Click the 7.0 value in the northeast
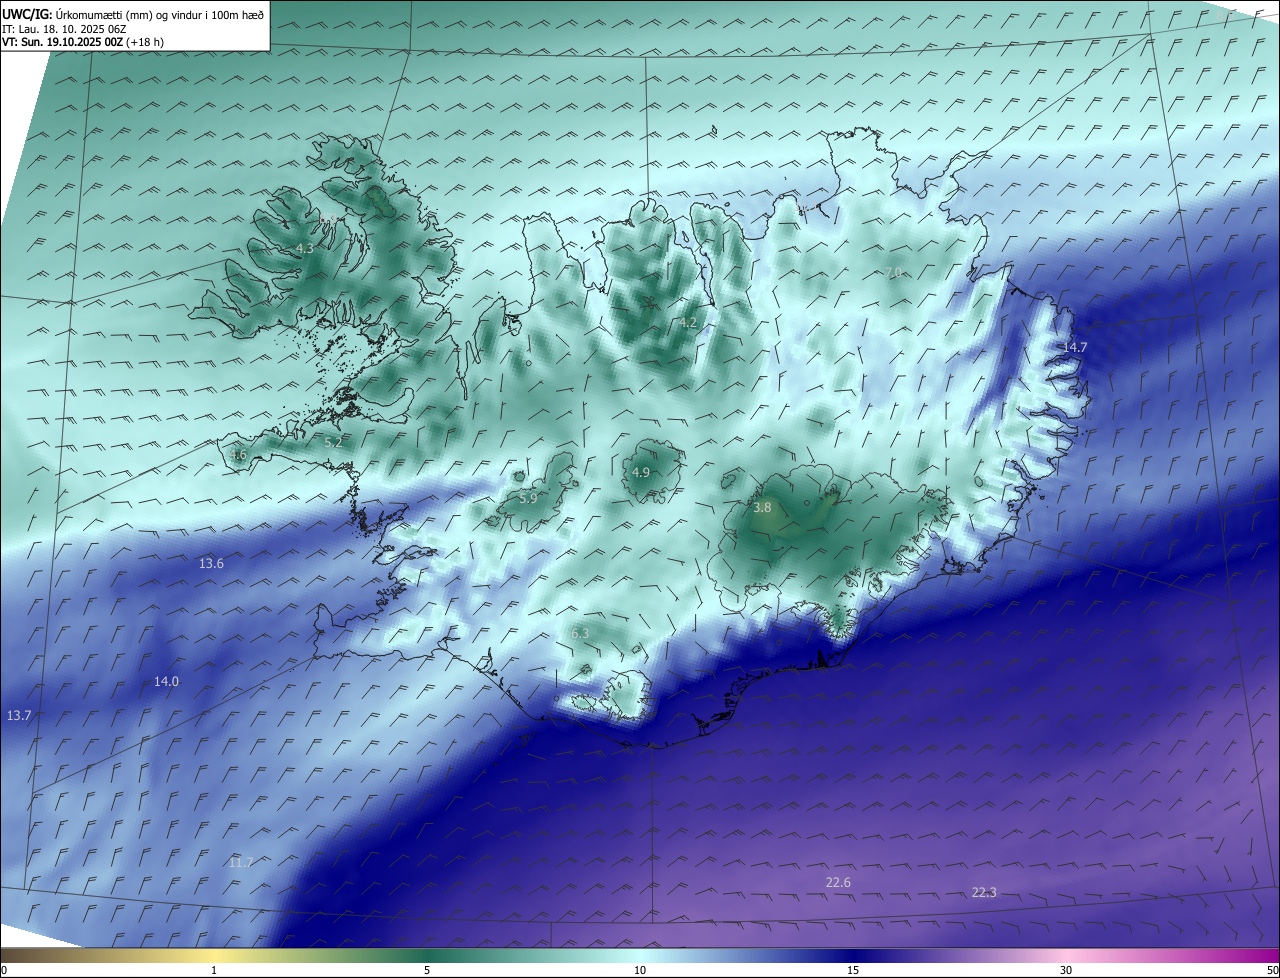 (893, 272)
